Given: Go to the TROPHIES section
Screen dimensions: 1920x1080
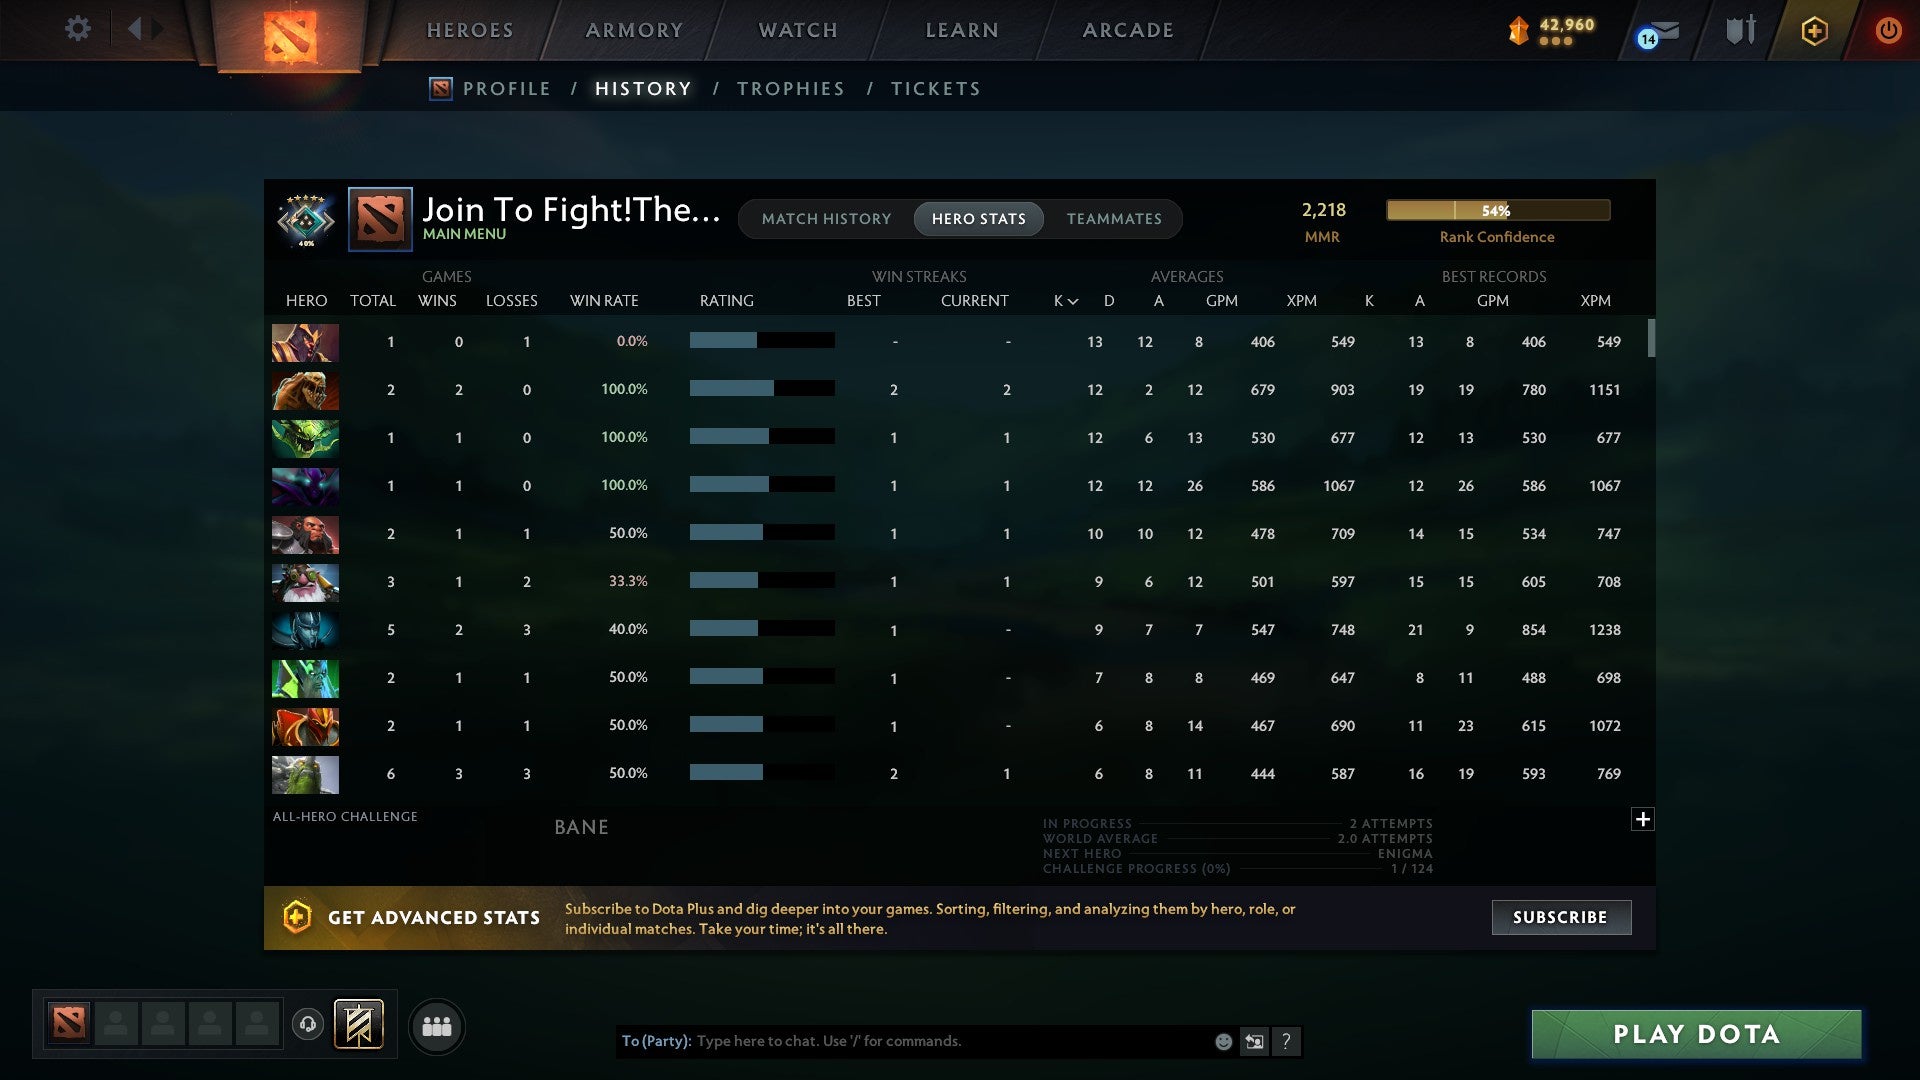Looking at the screenshot, I should [x=790, y=88].
